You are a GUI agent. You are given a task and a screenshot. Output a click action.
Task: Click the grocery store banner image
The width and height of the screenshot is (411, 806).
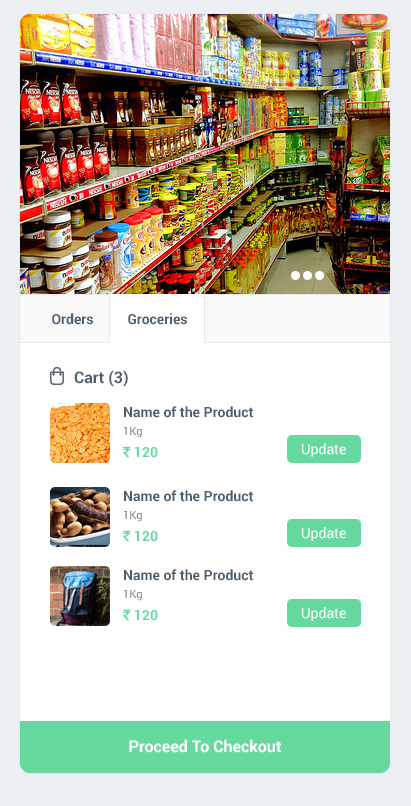(x=205, y=154)
